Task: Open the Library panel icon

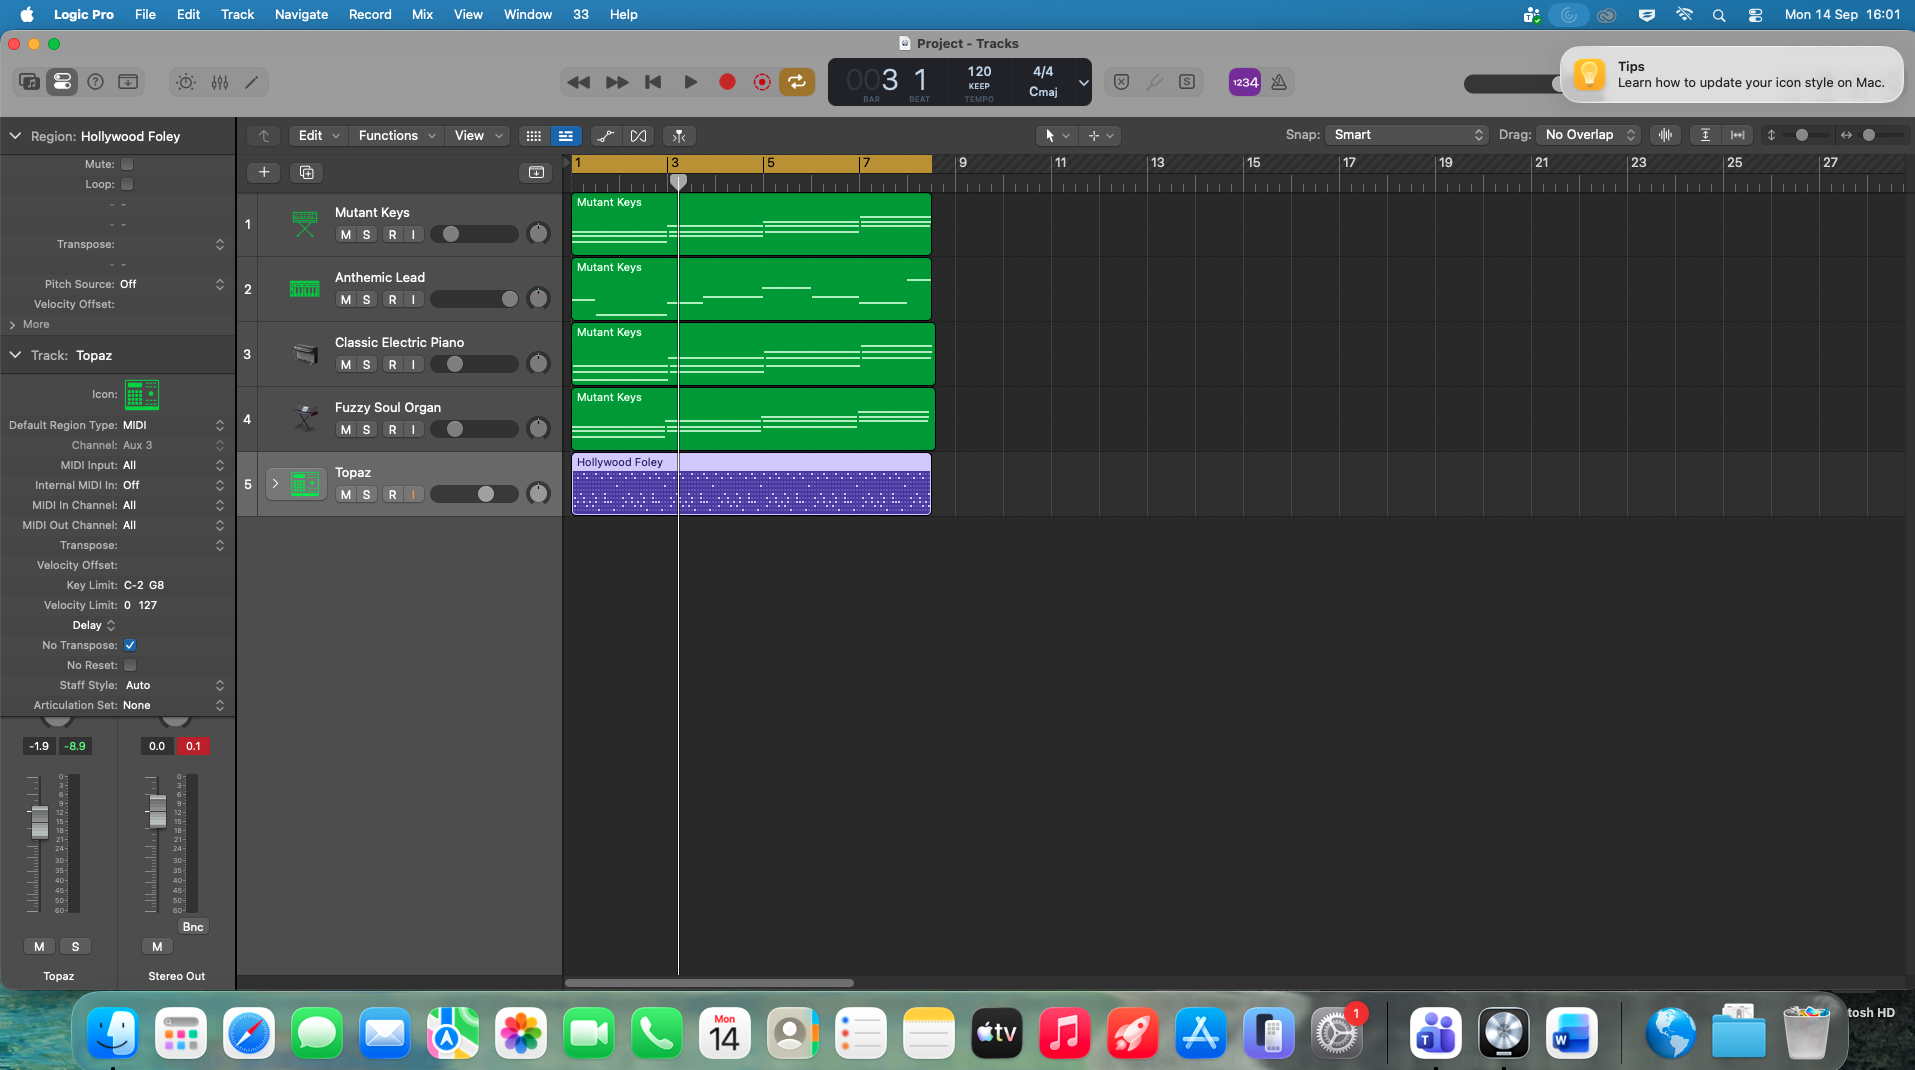Action: tap(29, 82)
